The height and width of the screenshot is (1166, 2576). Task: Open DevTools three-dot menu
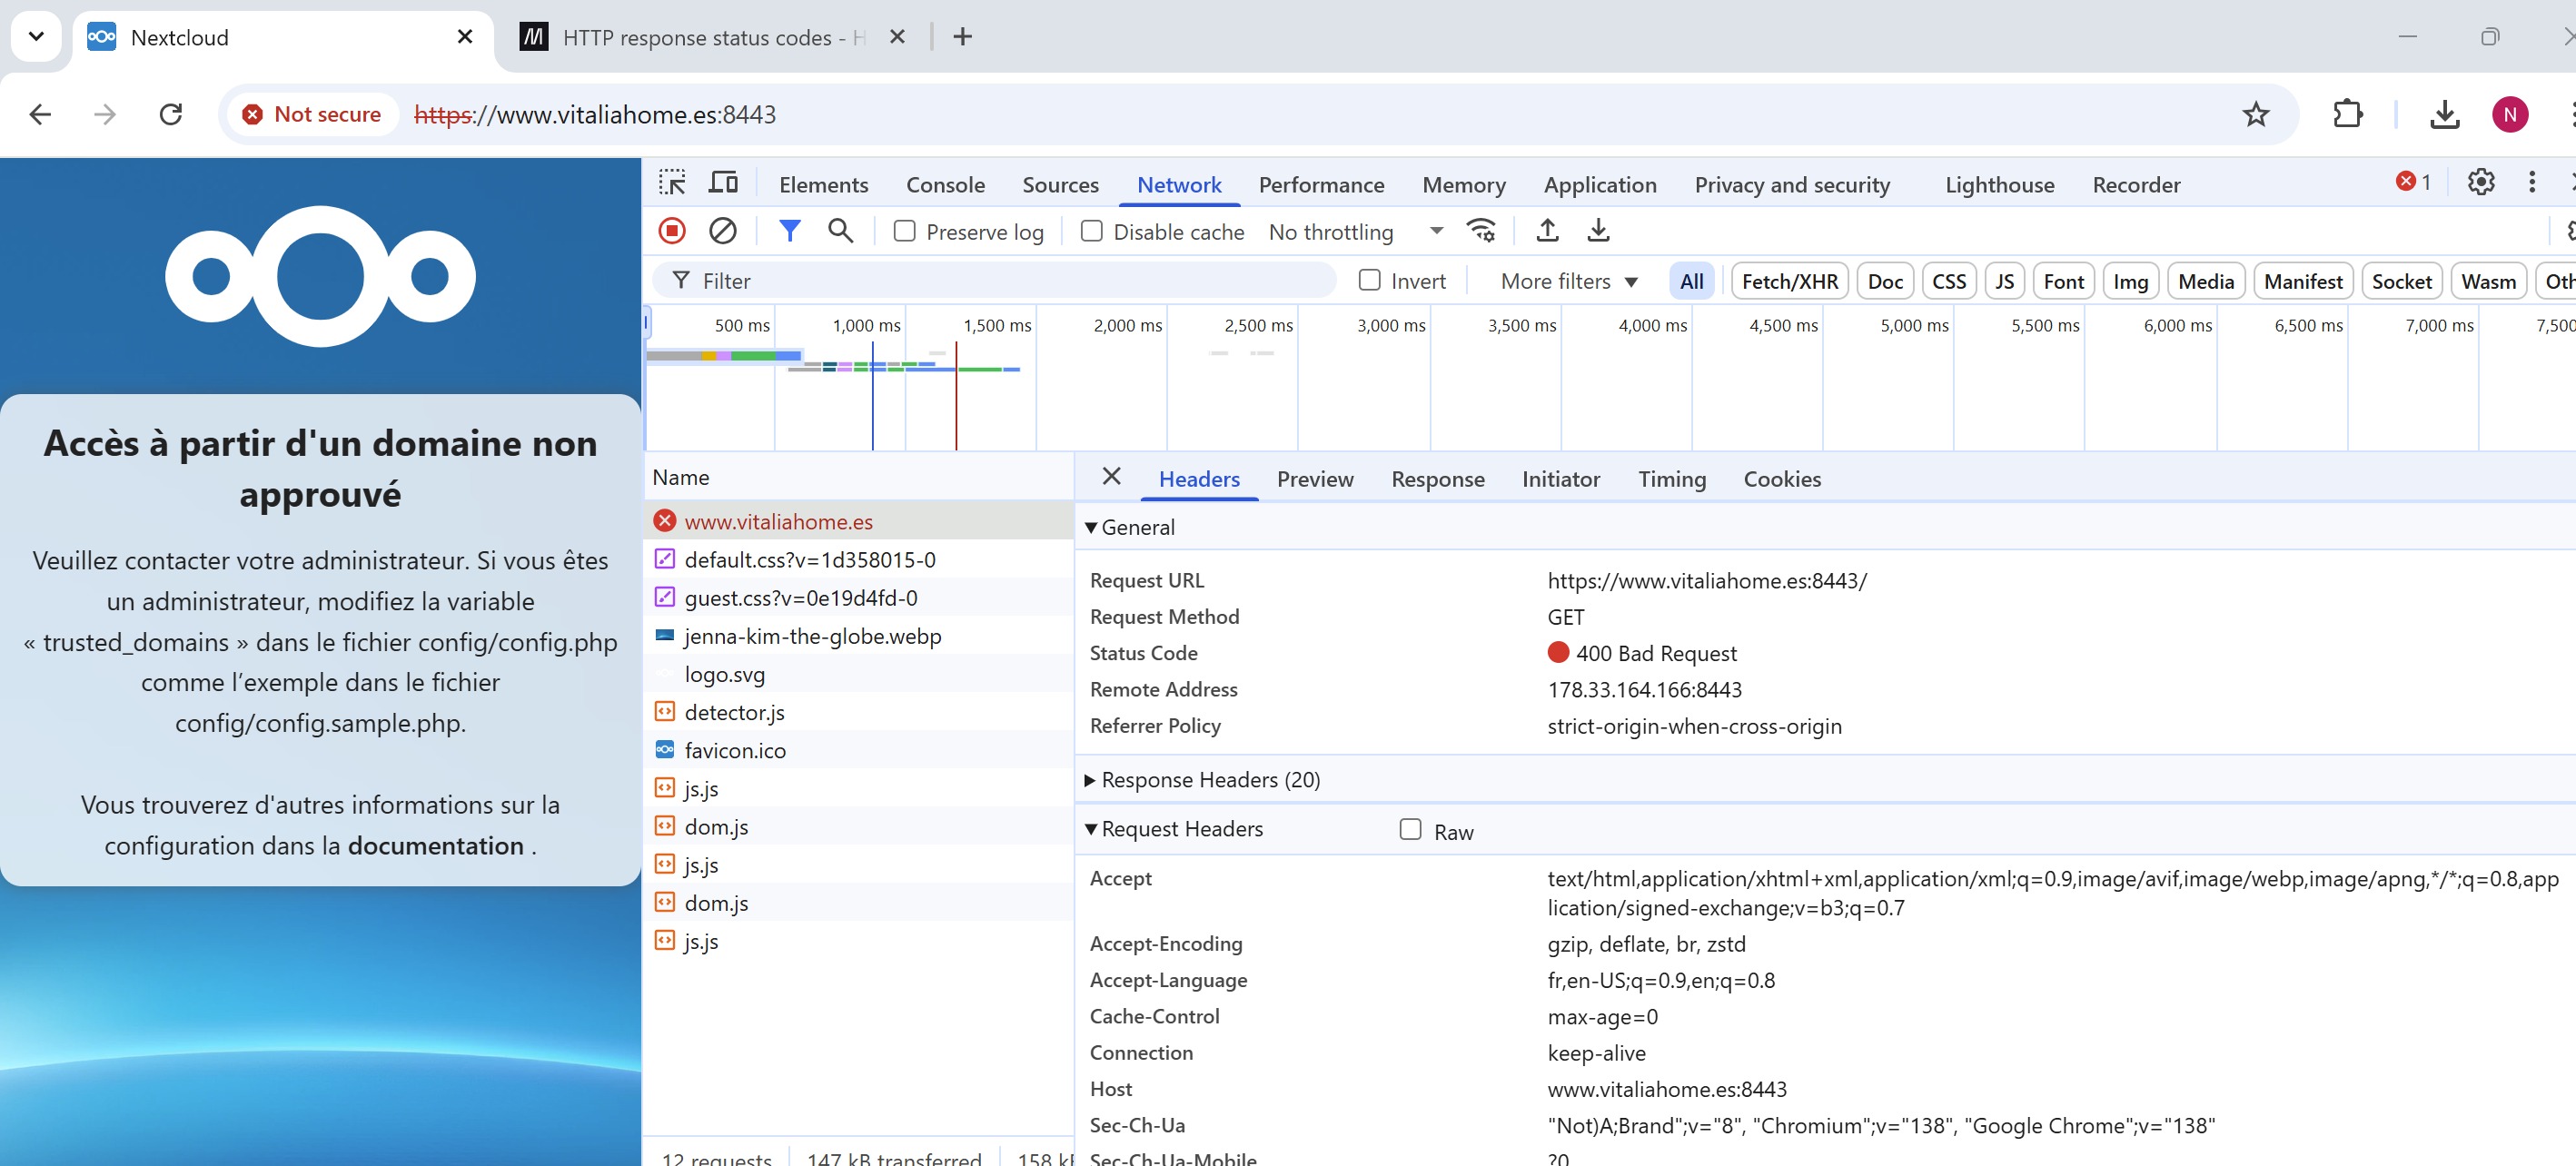(2532, 182)
